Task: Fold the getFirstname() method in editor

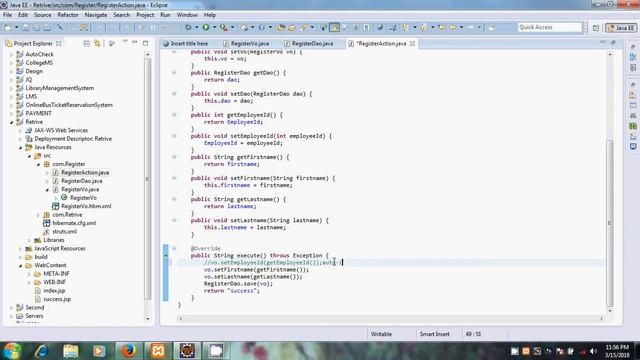Action: coord(174,157)
